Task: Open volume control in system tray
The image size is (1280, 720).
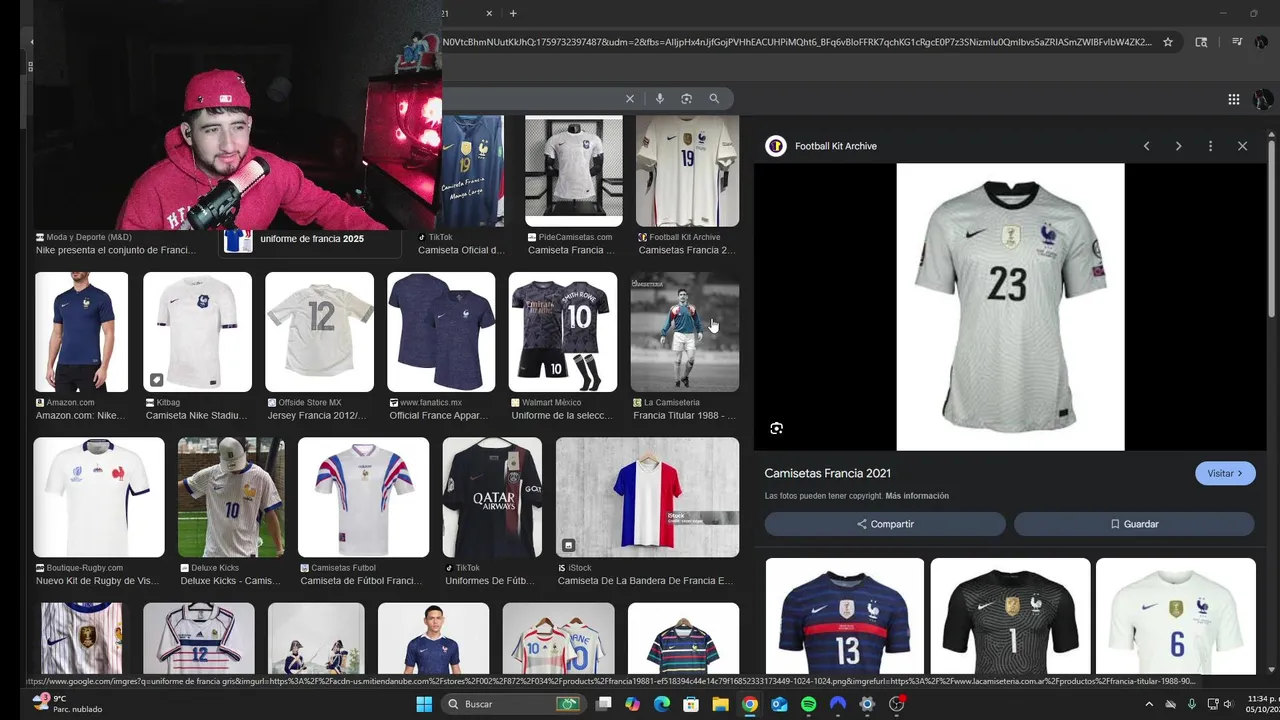Action: [1228, 704]
